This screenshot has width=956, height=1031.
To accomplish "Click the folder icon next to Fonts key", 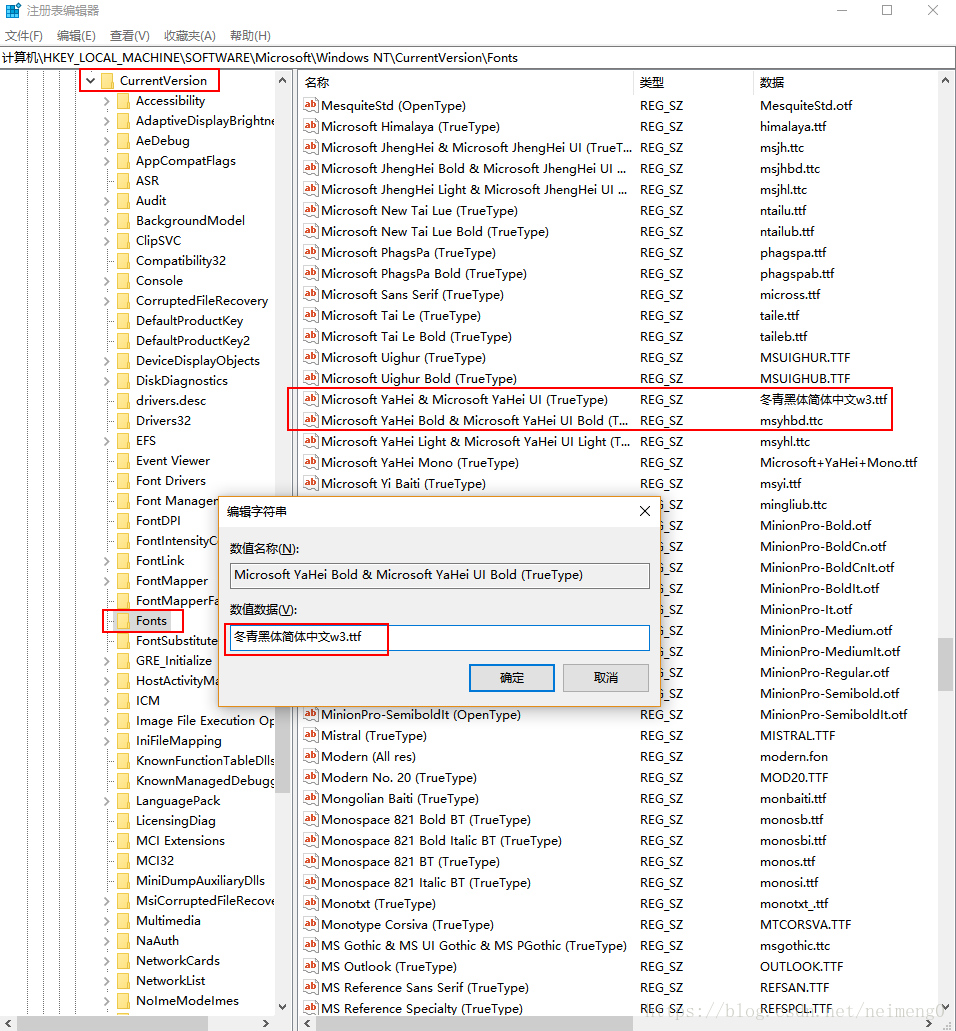I will [123, 621].
